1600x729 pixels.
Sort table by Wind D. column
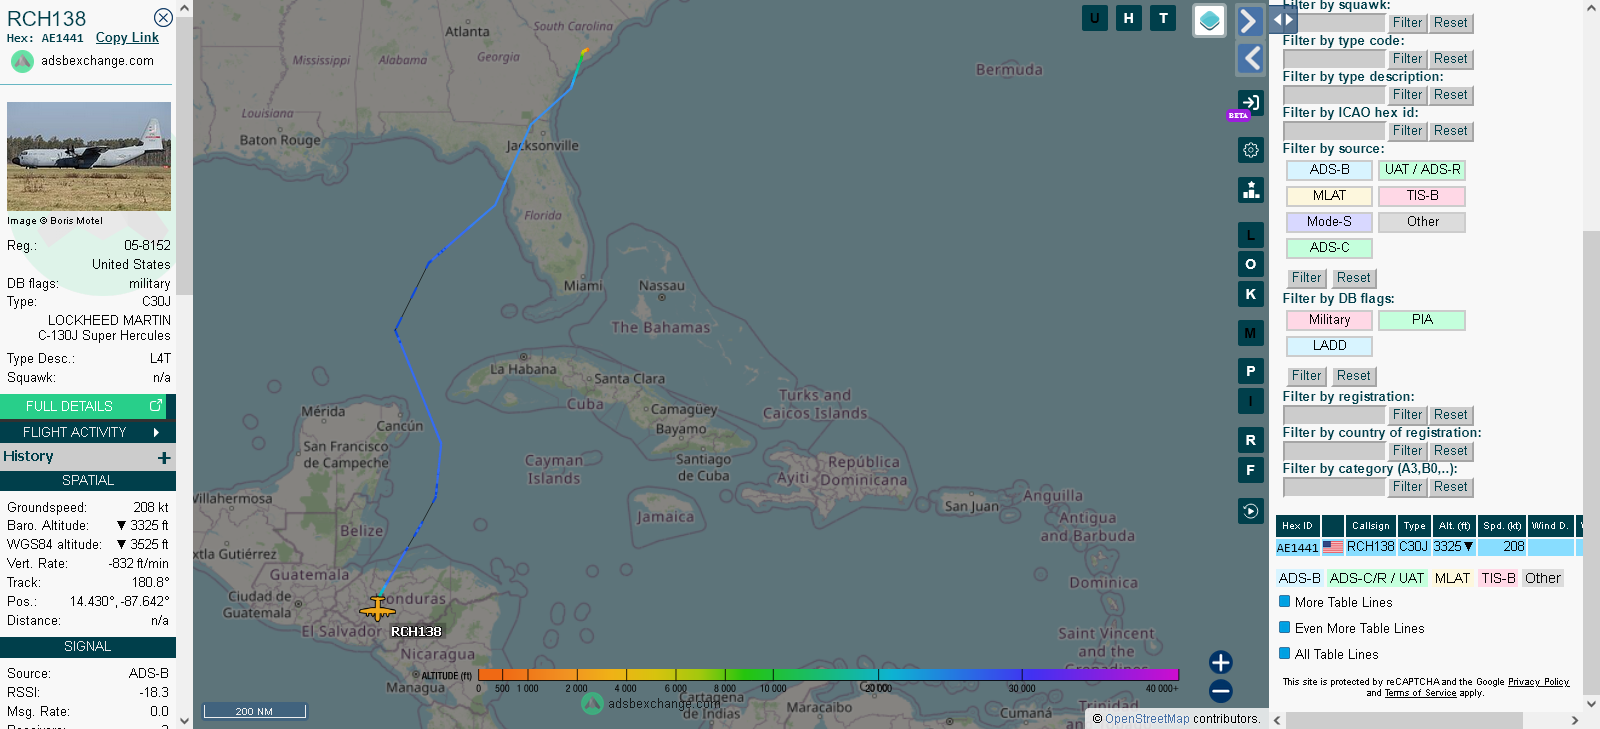(x=1550, y=526)
